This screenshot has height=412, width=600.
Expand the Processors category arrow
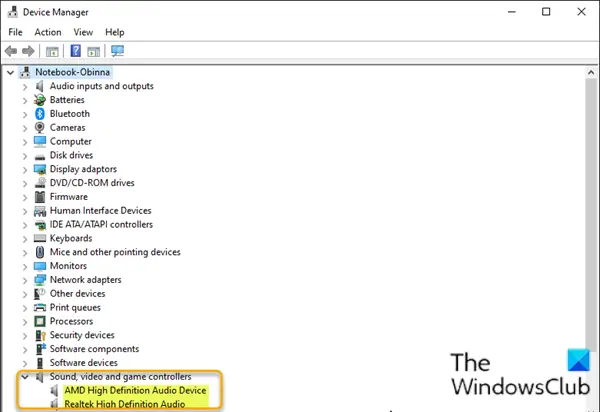coord(25,322)
